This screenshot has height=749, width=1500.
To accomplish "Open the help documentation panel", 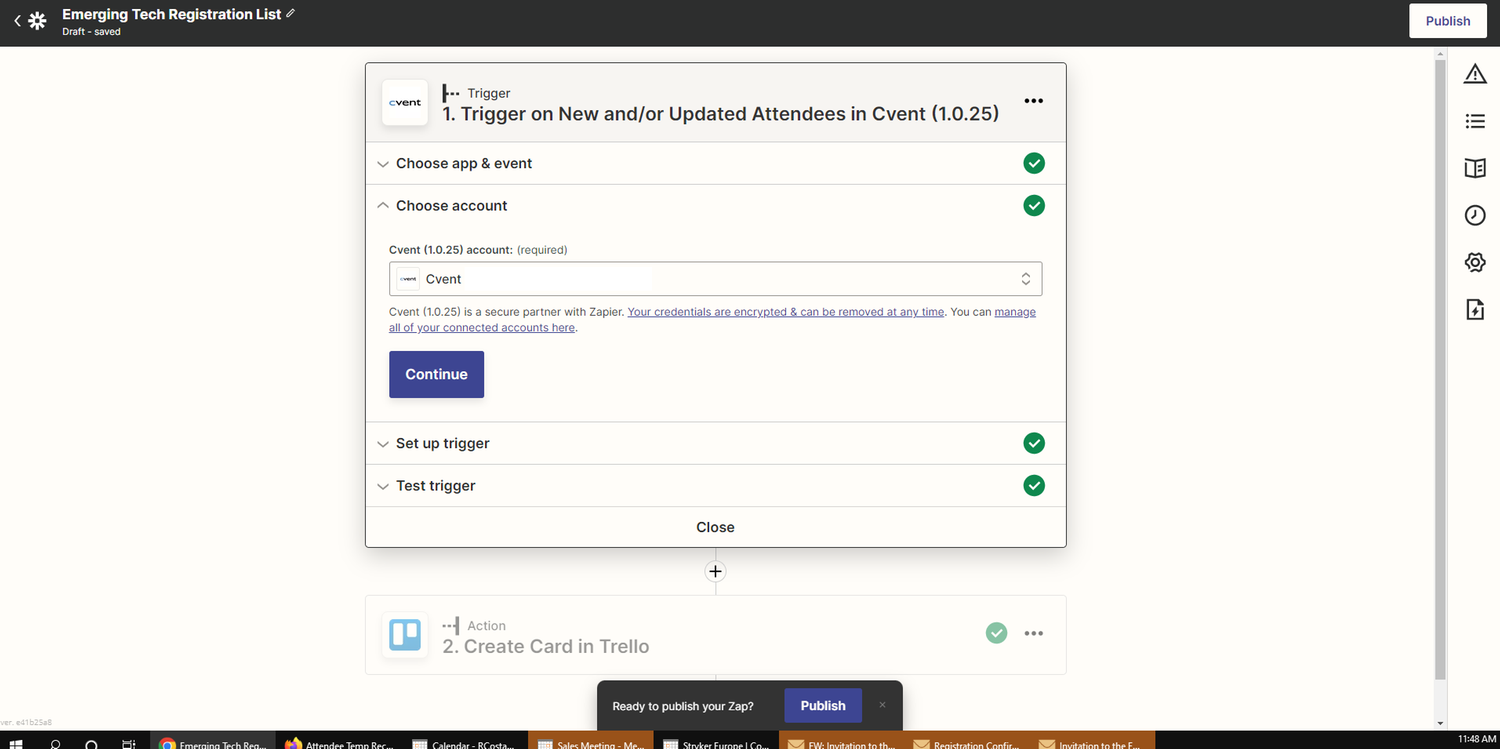I will [1475, 168].
